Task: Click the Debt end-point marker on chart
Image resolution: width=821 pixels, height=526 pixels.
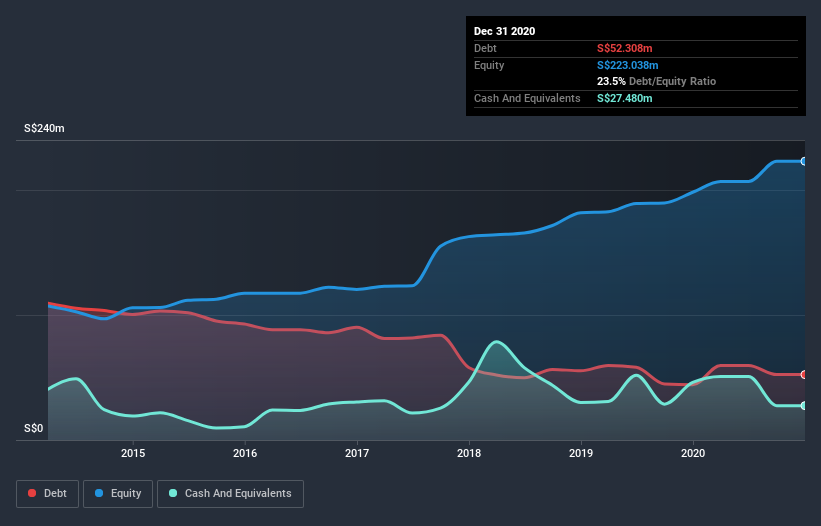Action: (x=804, y=375)
